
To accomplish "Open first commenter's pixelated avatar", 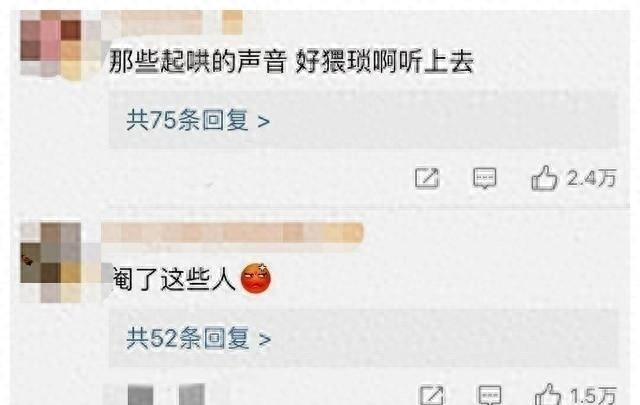I will click(x=61, y=44).
